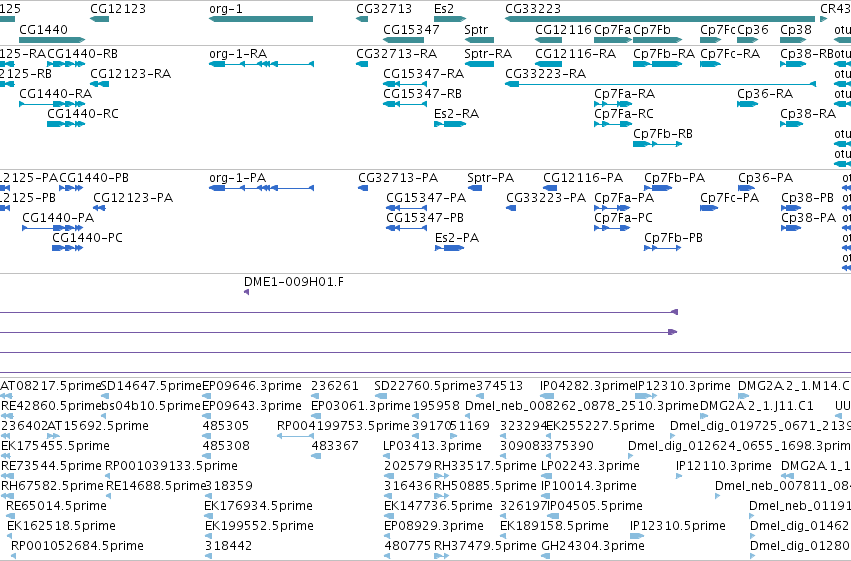Open transcript Cp7Fc-RA
The width and height of the screenshot is (851, 561).
pyautogui.click(x=710, y=64)
